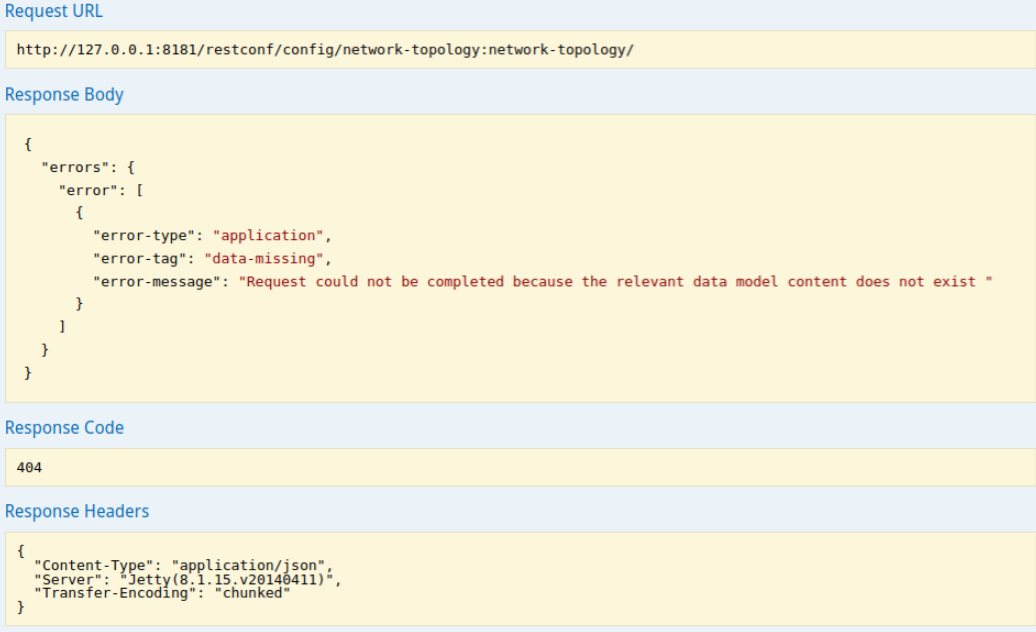Click the Response Code heading
Image resolution: width=1036 pixels, height=632 pixels.
point(64,428)
